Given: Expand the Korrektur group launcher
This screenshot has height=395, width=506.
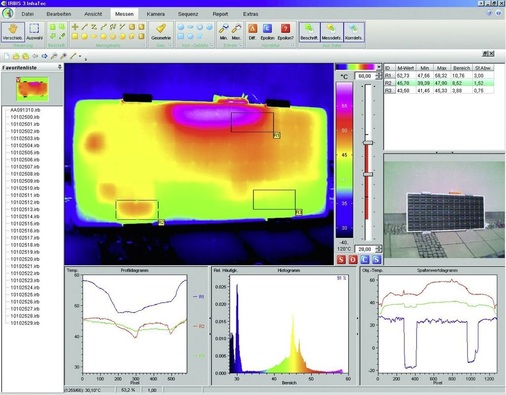Looking at the screenshot, I should (293, 45).
